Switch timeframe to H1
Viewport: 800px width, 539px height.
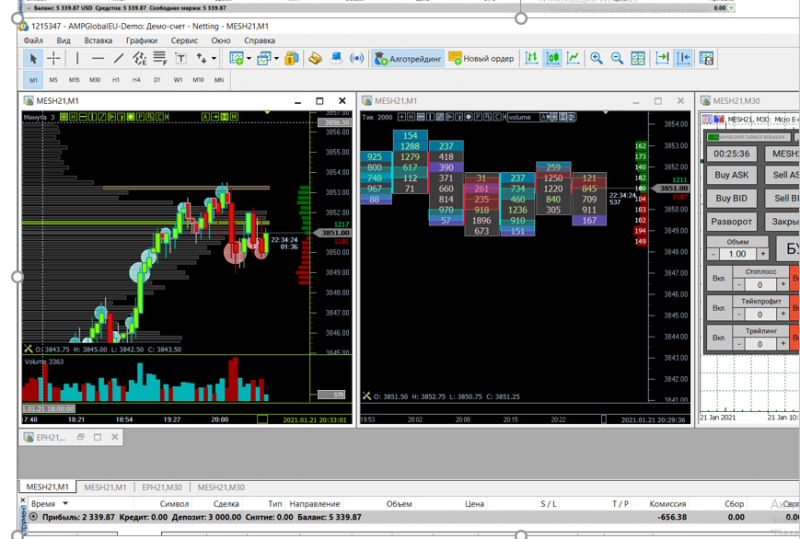[116, 80]
